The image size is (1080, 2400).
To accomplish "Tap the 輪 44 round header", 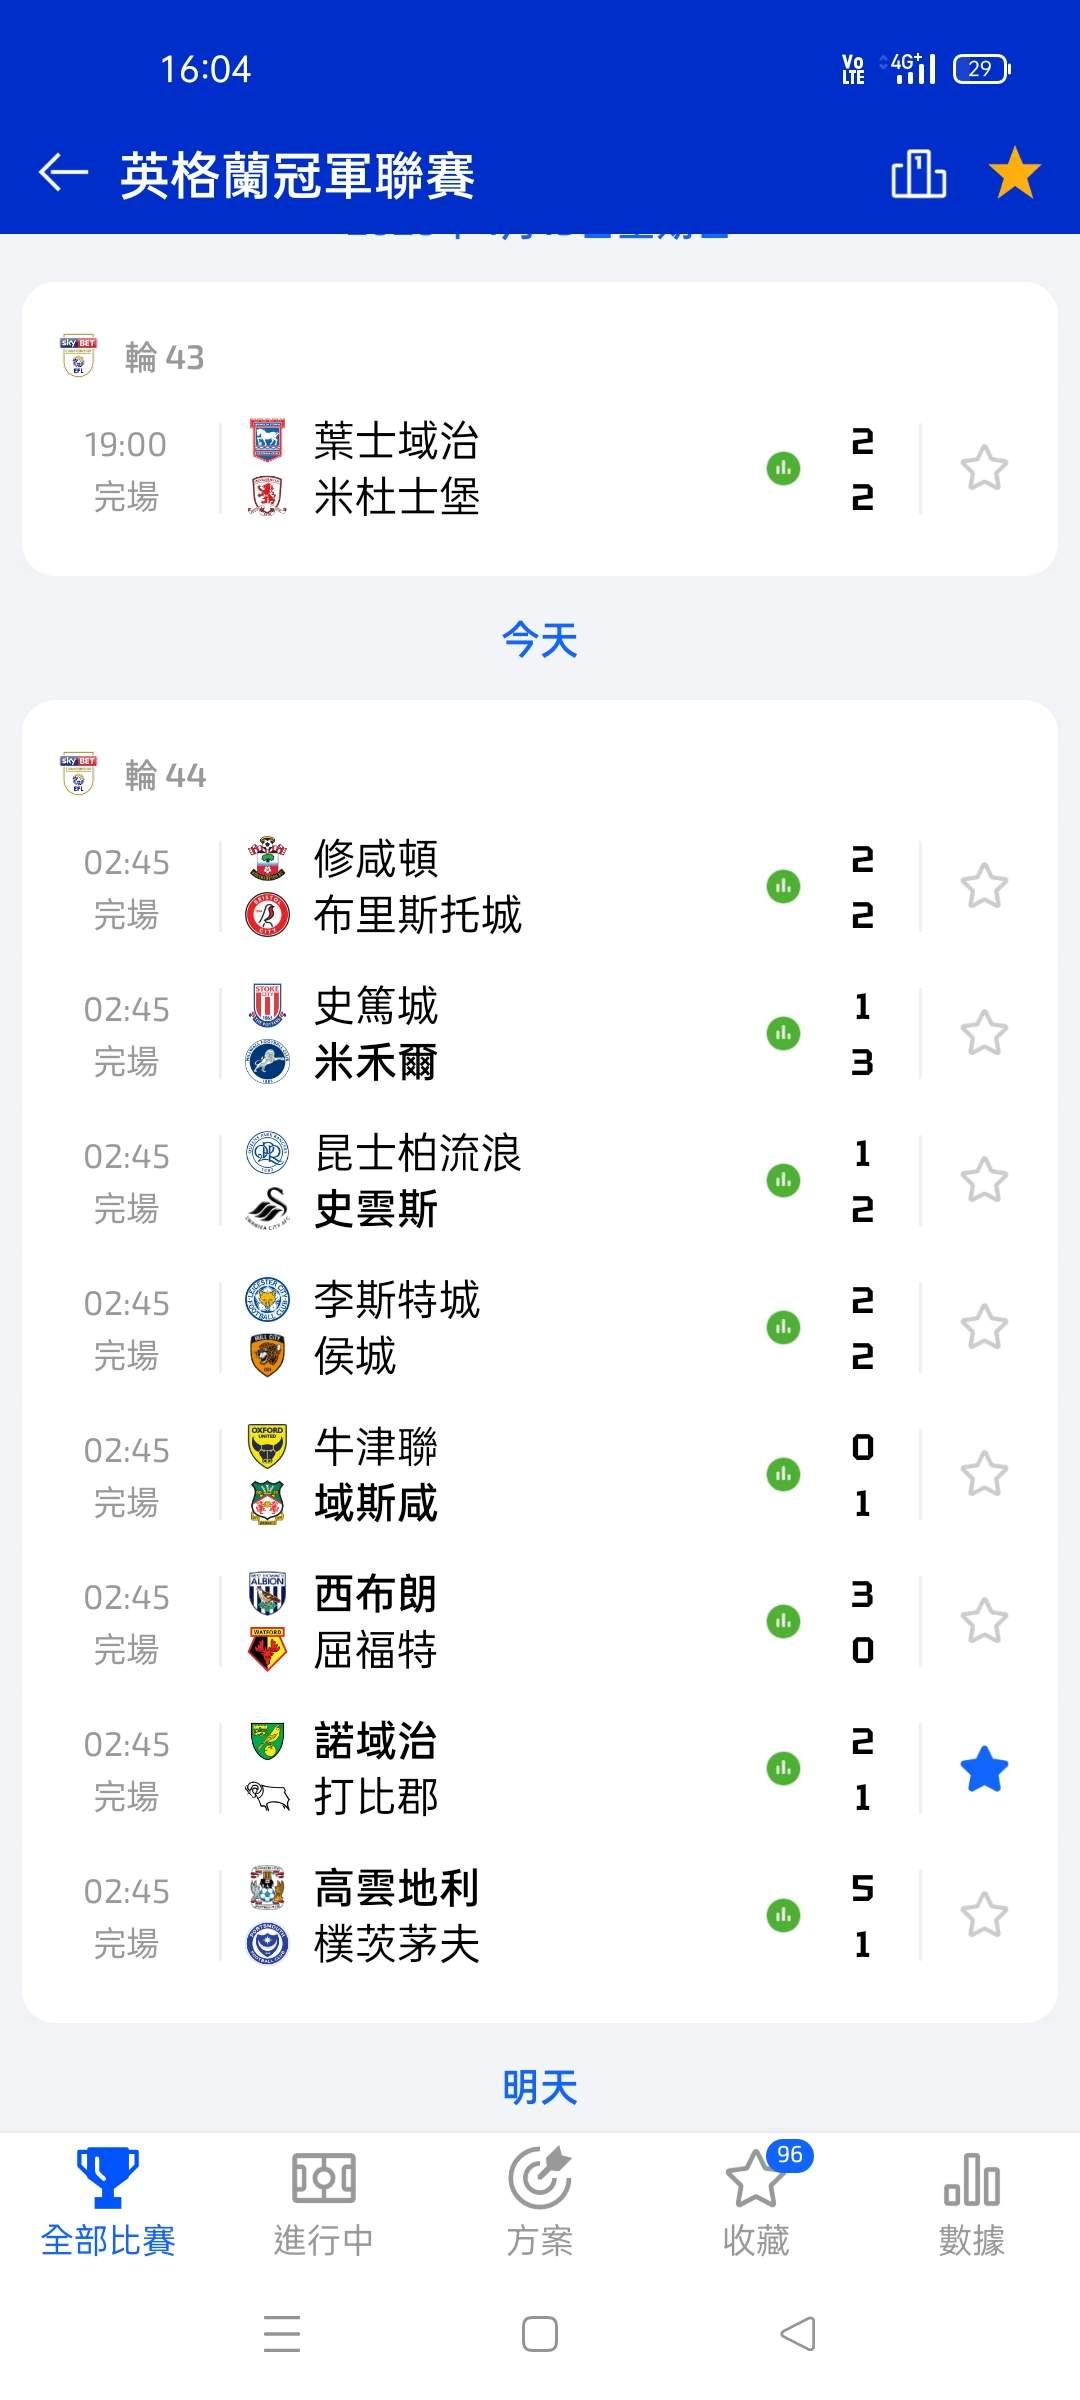I will (165, 775).
